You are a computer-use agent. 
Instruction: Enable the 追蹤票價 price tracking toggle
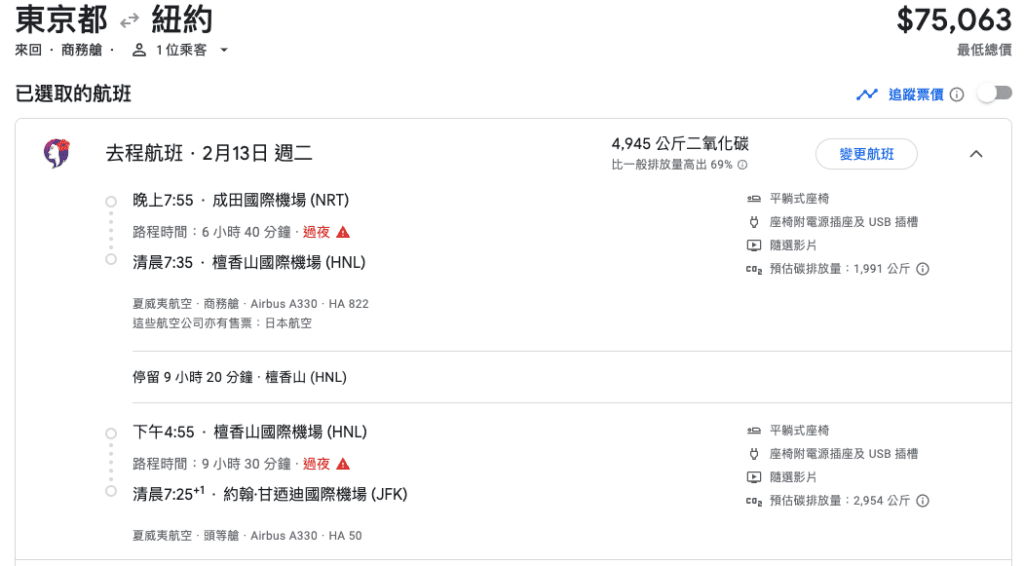pyautogui.click(x=994, y=94)
